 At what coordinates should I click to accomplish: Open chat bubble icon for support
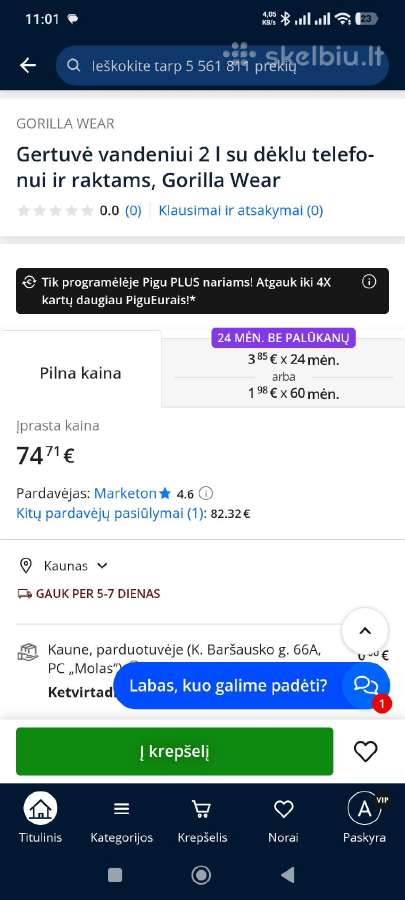tap(365, 685)
